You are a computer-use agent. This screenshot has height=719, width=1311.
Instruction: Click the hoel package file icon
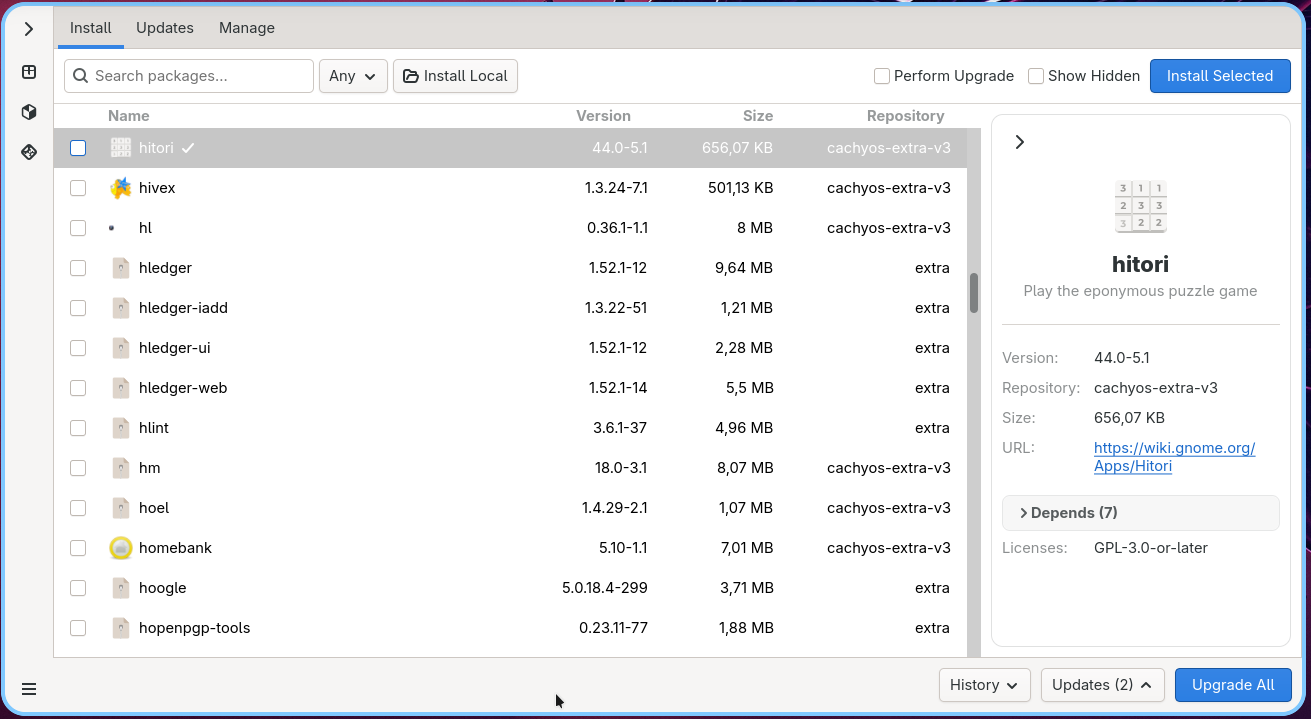(x=121, y=508)
